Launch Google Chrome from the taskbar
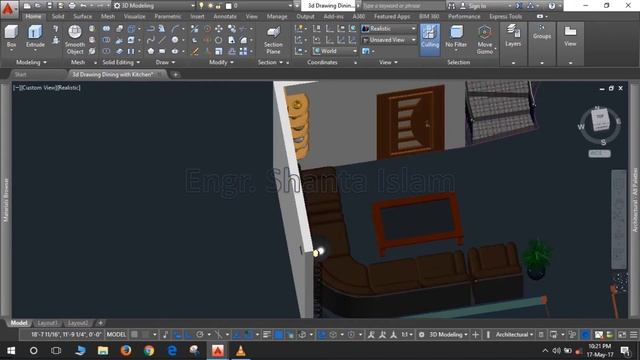This screenshot has width=640, height=360. [149, 351]
